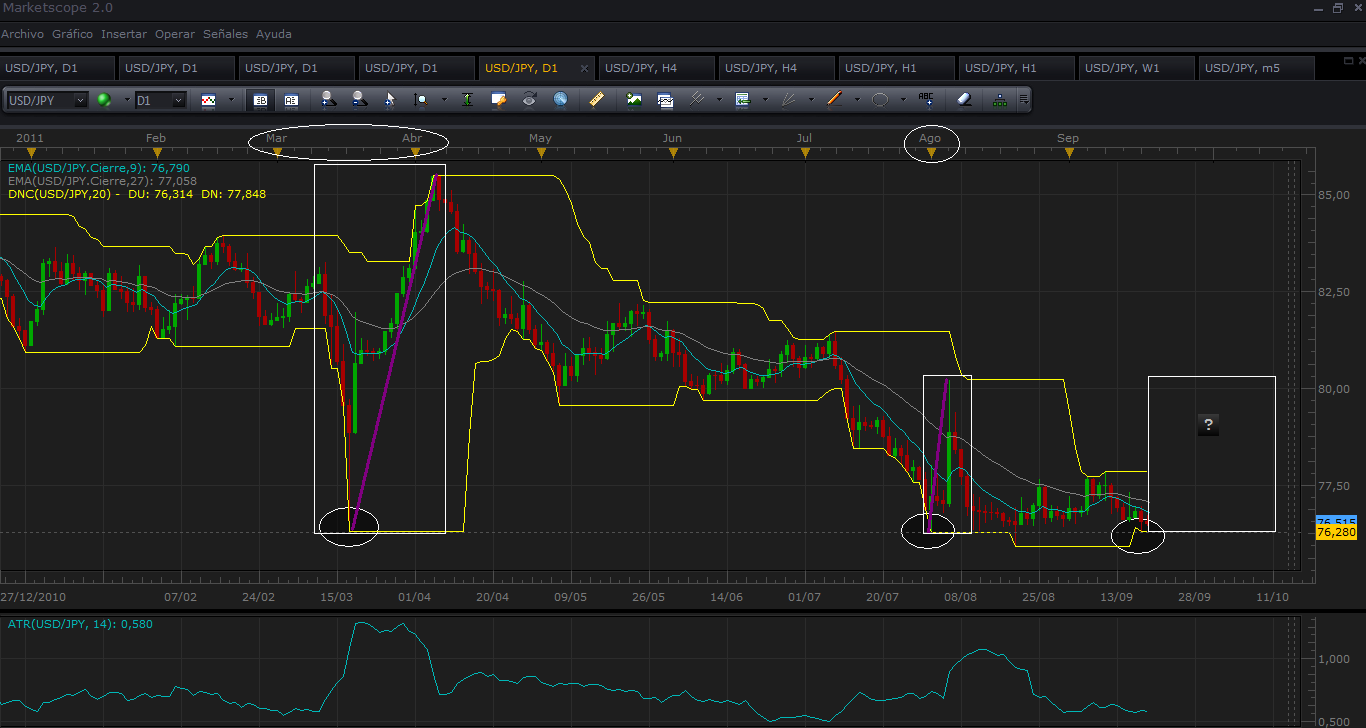1366x728 pixels.
Task: Select the ellipse shape drawing tool
Action: pos(880,100)
